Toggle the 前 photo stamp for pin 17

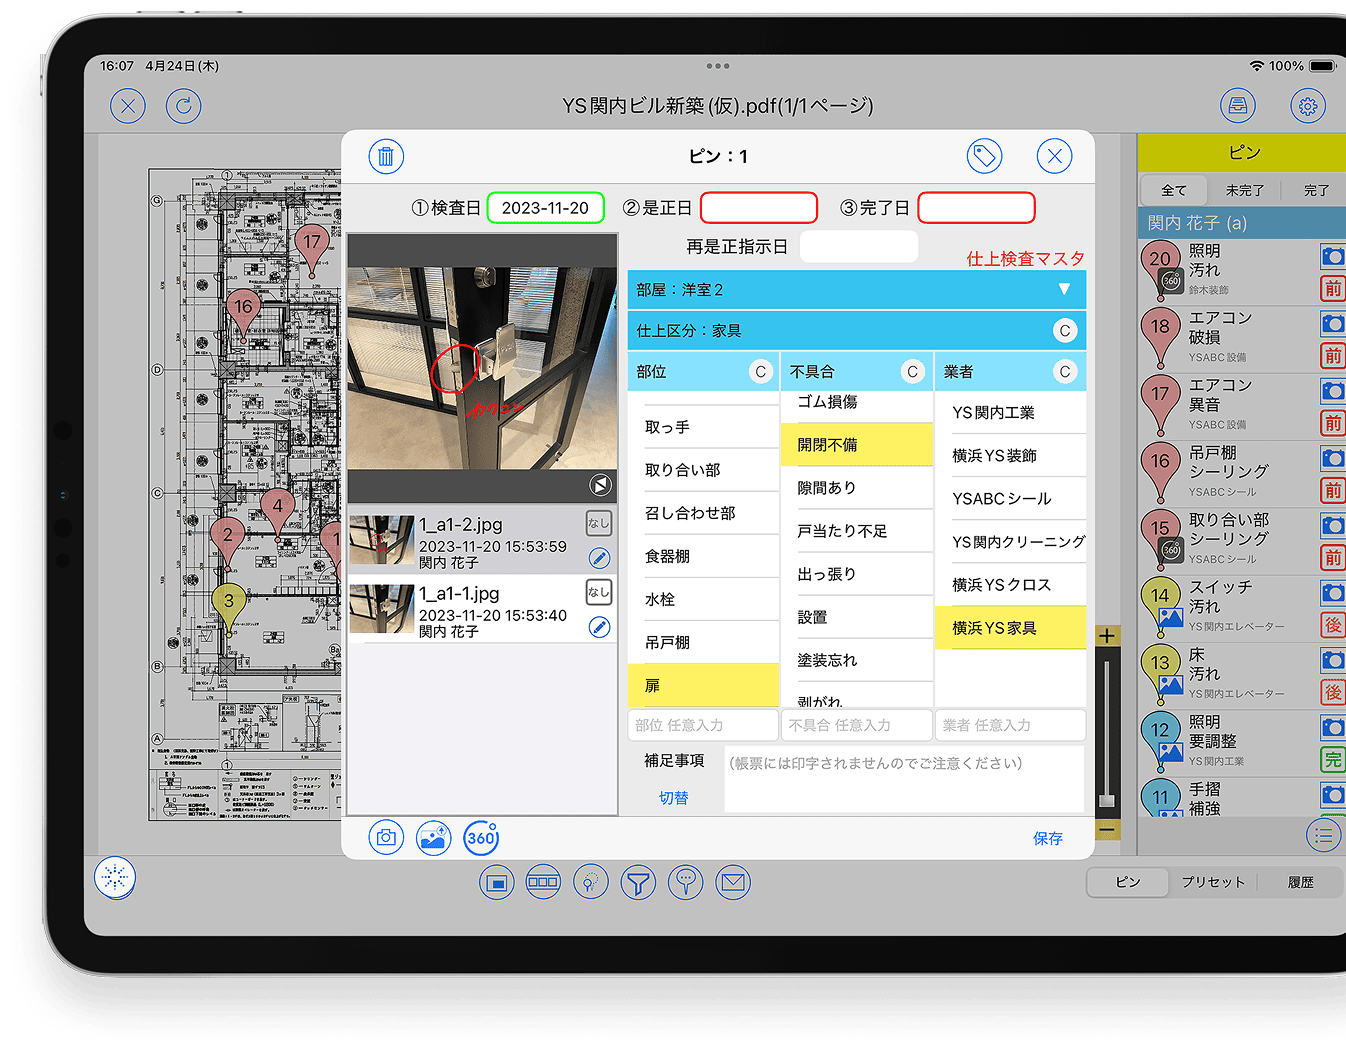click(x=1333, y=423)
